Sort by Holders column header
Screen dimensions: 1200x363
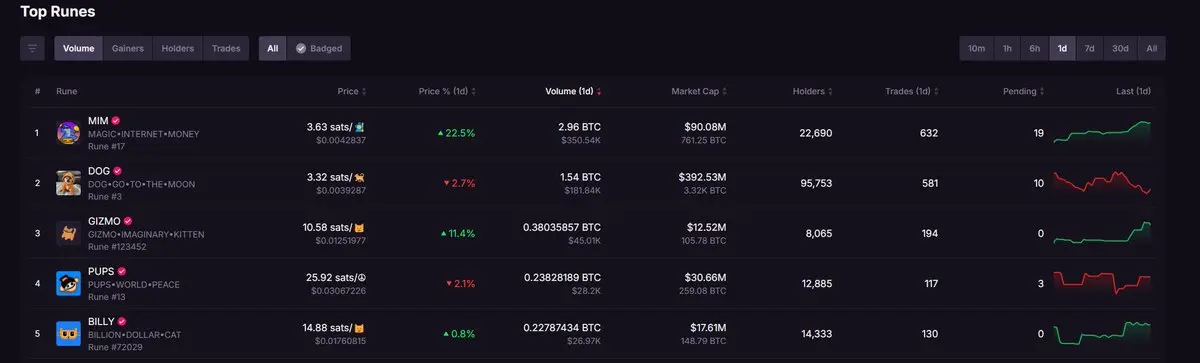pyautogui.click(x=813, y=91)
